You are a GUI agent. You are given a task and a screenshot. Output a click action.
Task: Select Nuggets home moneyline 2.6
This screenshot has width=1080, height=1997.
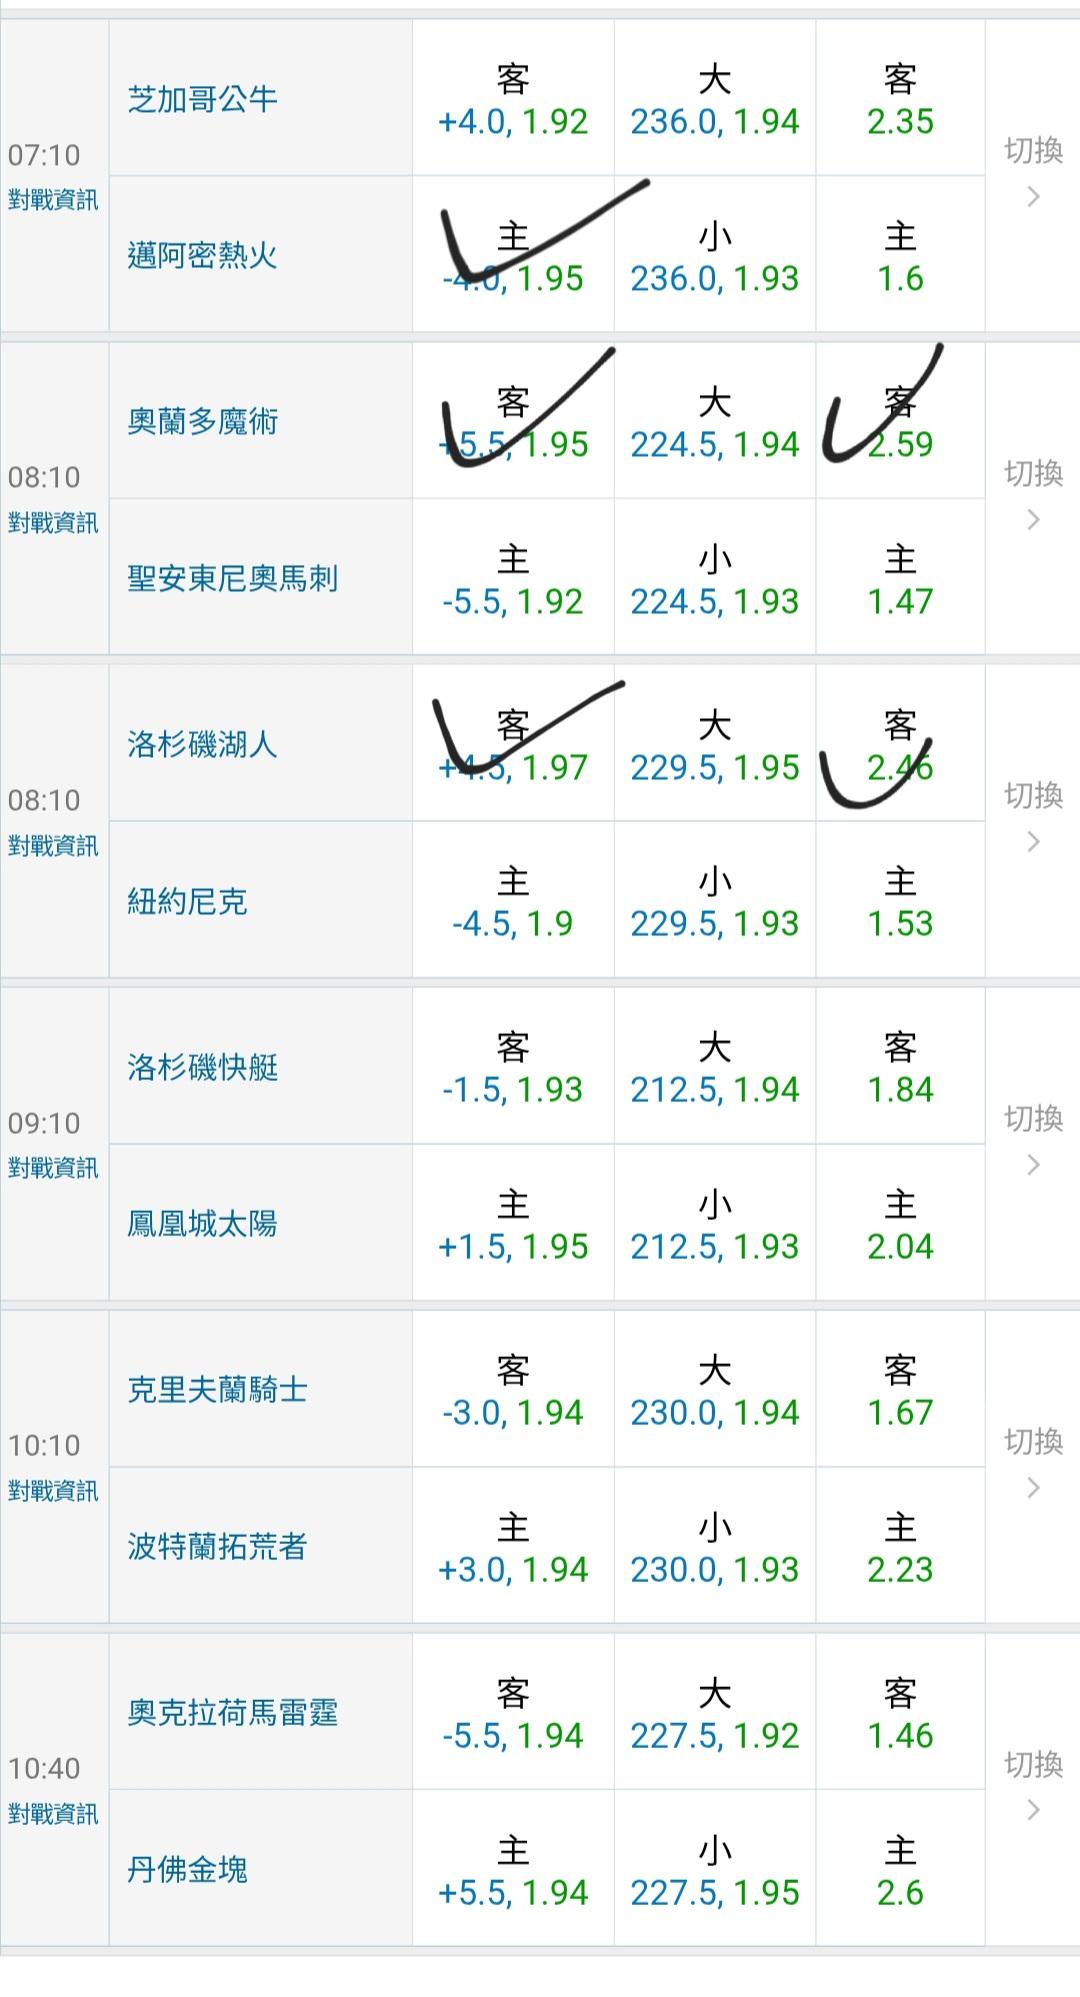tap(900, 1872)
